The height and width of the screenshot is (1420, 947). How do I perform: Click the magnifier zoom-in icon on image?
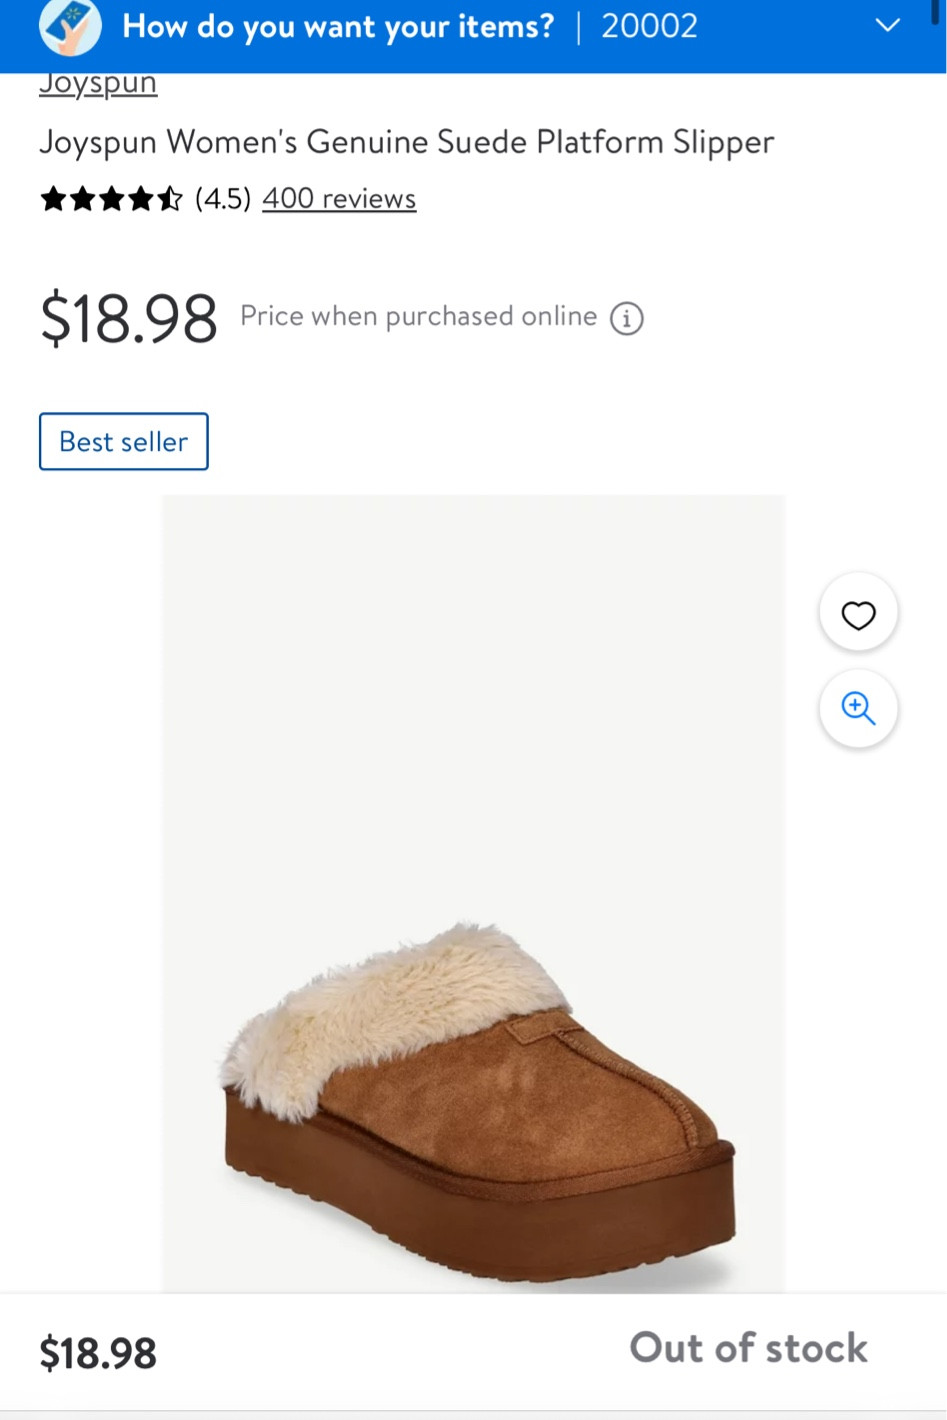coord(858,708)
